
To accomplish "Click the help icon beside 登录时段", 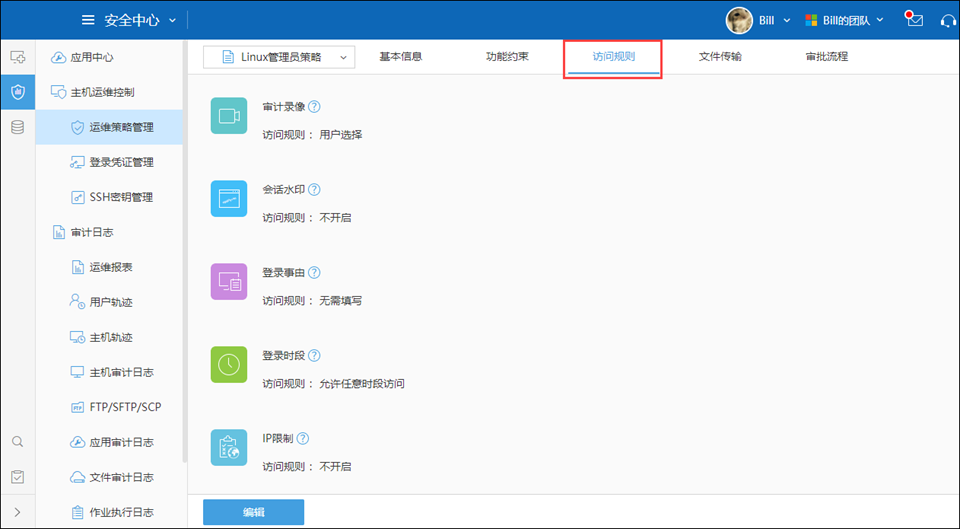I will pyautogui.click(x=314, y=356).
